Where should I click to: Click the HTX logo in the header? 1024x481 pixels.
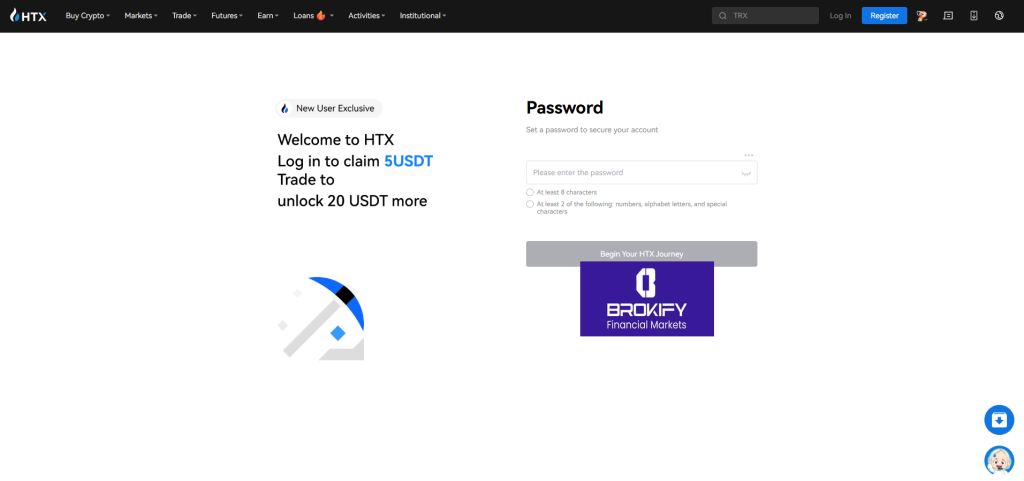tap(28, 16)
